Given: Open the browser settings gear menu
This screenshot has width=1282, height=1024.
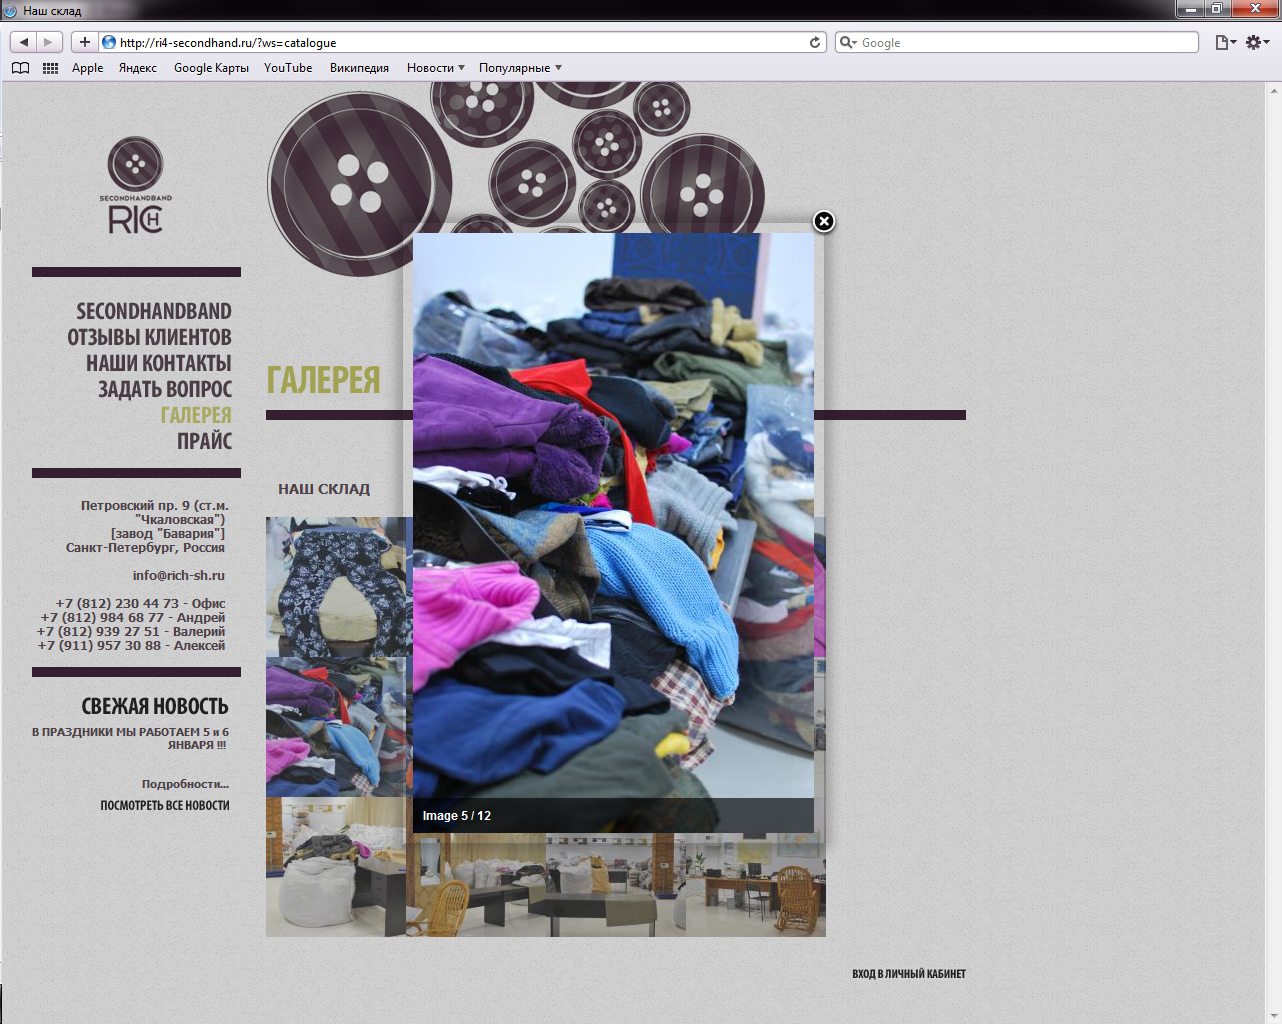Looking at the screenshot, I should click(x=1257, y=42).
